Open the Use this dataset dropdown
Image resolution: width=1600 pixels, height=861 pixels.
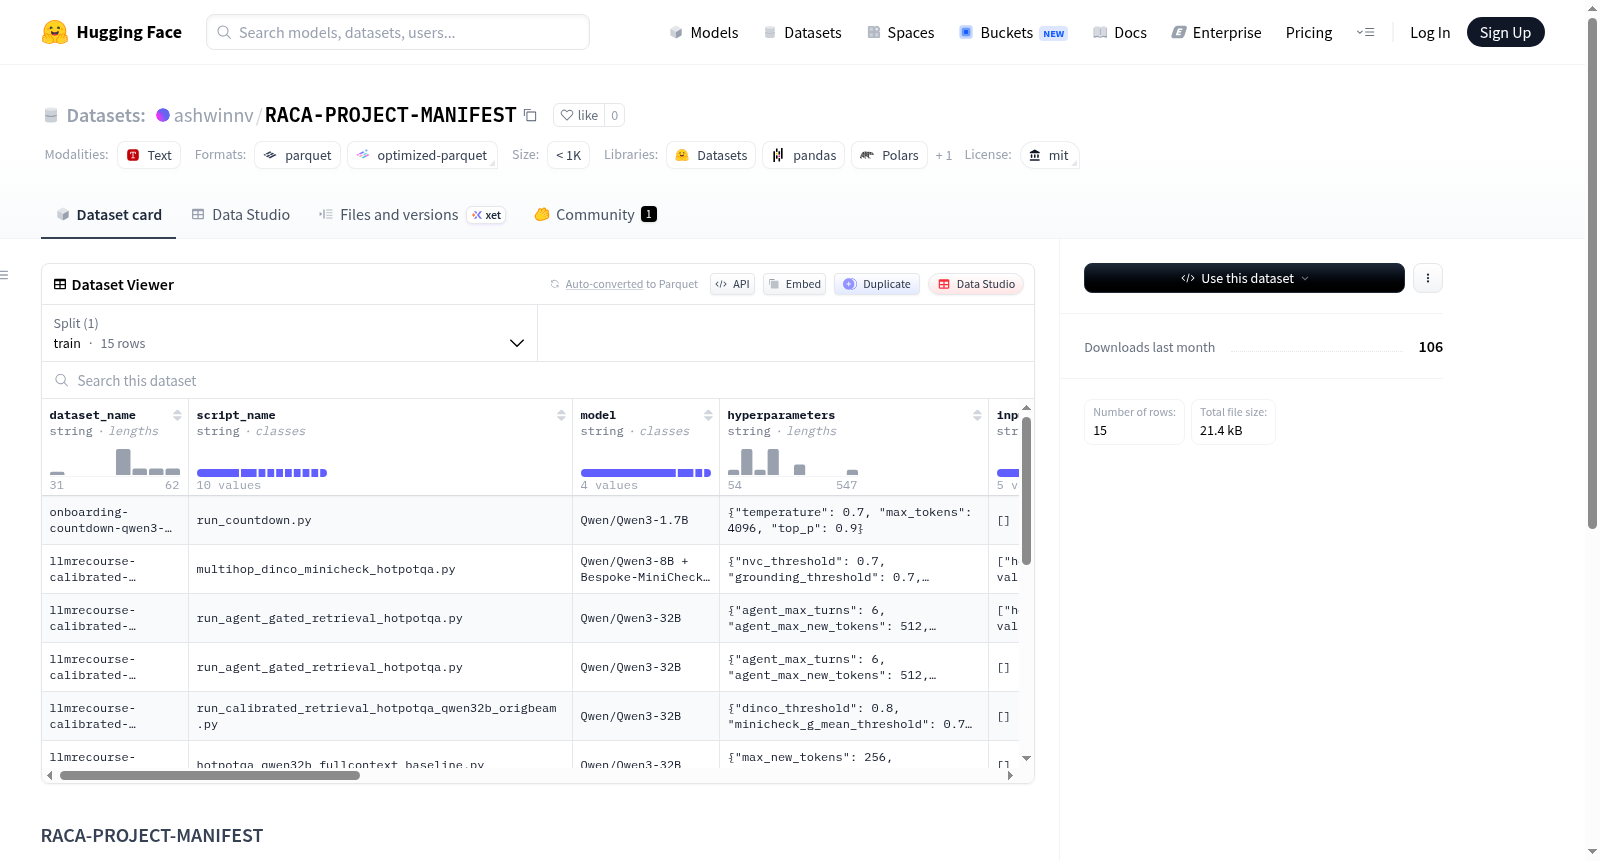[x=1244, y=278]
